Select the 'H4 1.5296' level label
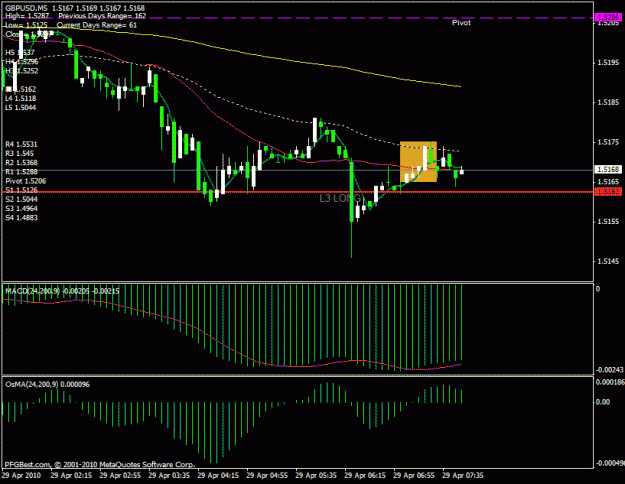Image resolution: width=625 pixels, height=484 pixels. 22,62
